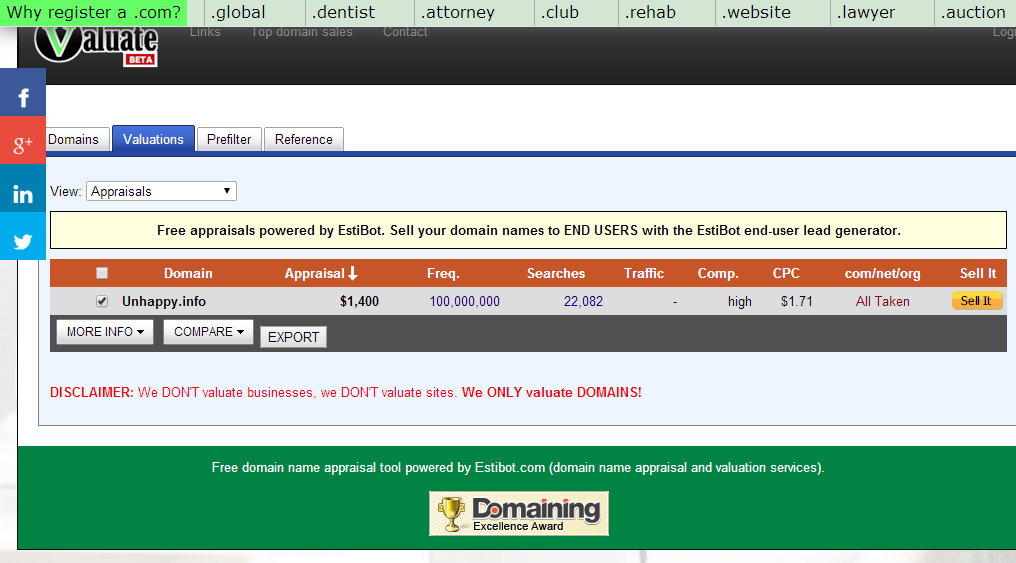
Task: Share on LinkedIn sidebar icon
Action: (x=23, y=189)
